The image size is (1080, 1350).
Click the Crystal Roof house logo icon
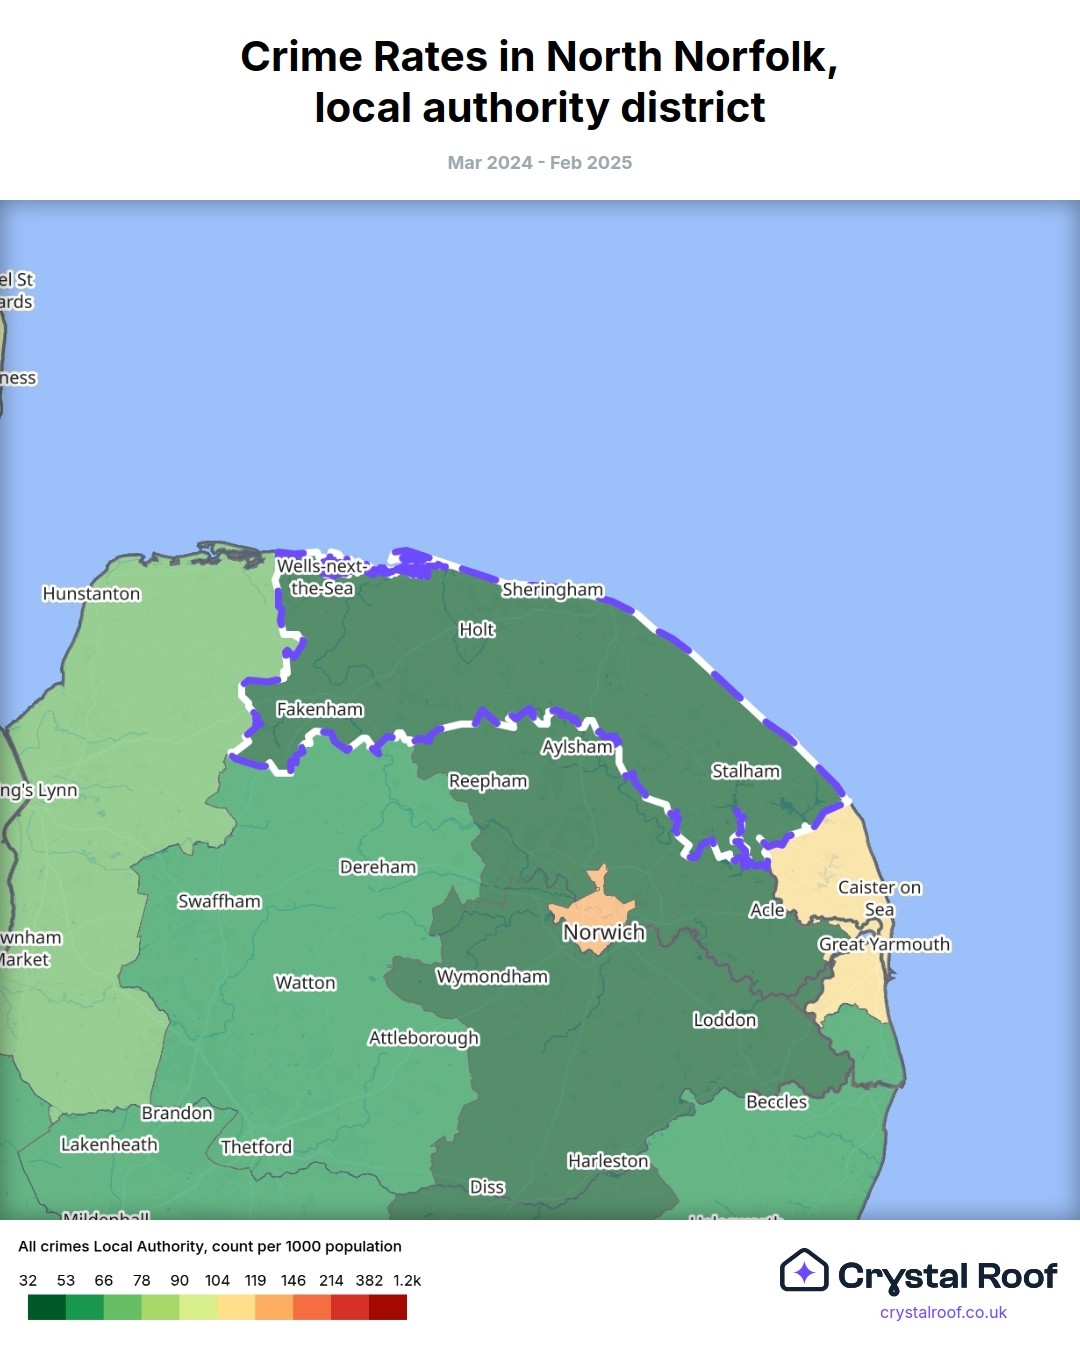804,1271
